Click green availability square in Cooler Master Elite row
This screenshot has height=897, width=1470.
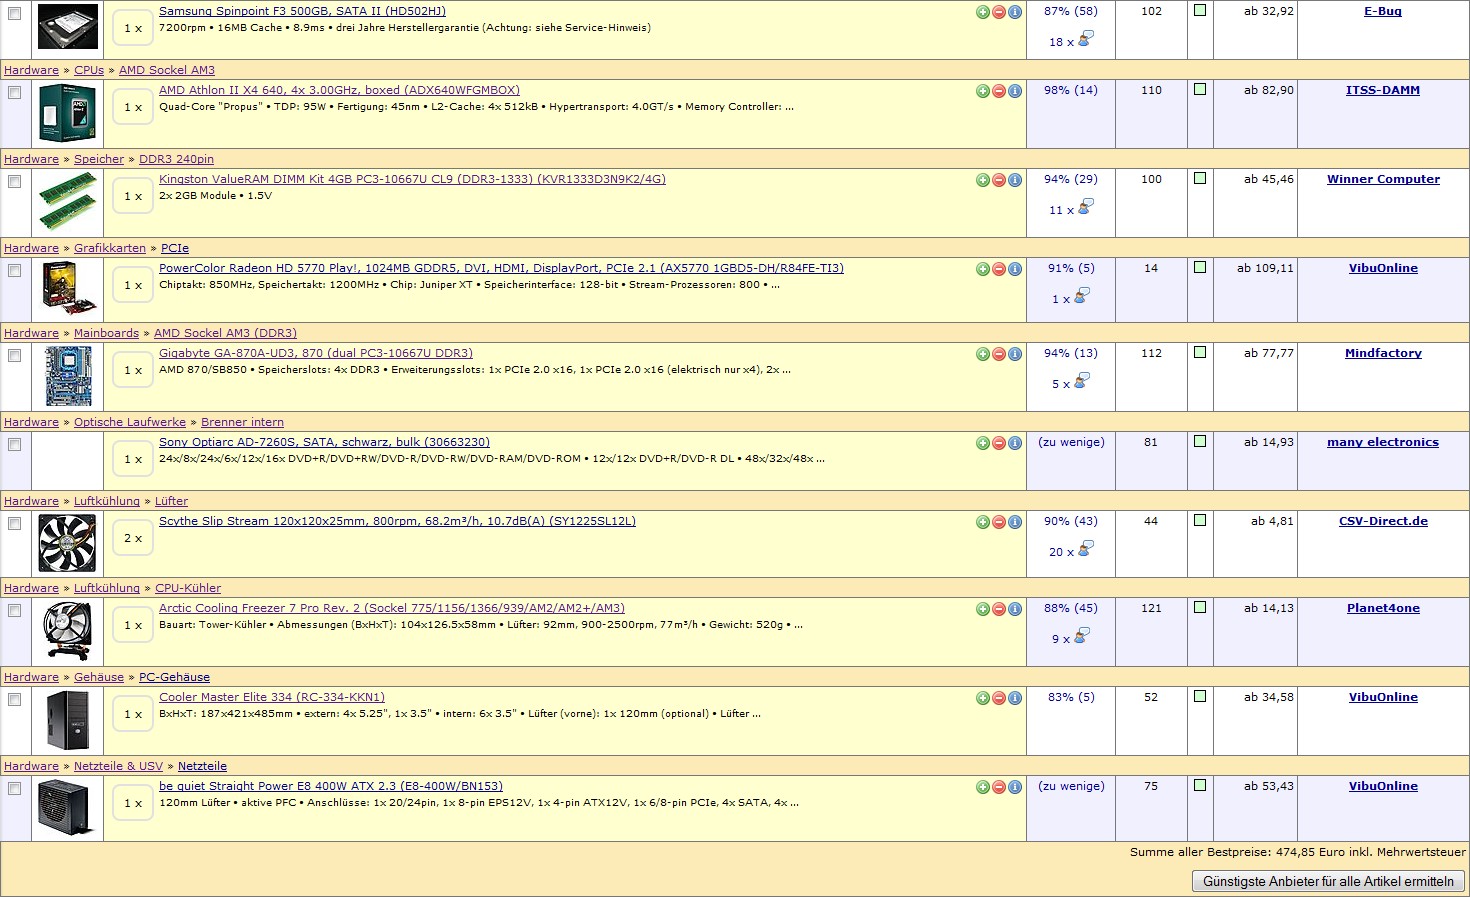coord(1200,696)
